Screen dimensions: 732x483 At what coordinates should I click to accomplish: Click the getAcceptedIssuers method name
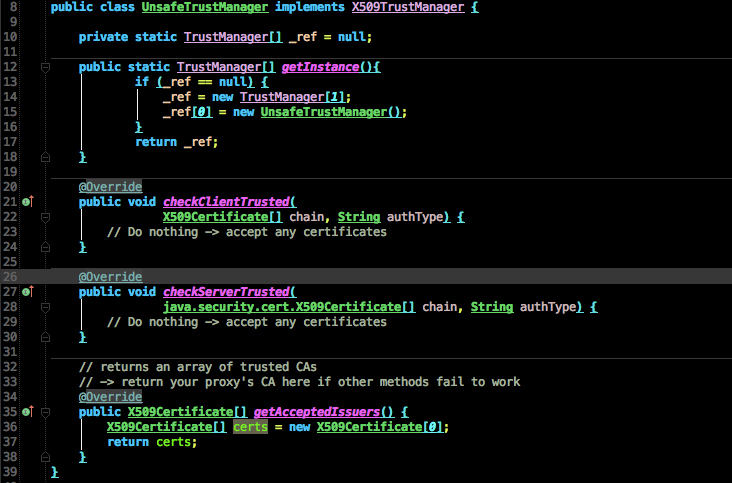pyautogui.click(x=317, y=412)
